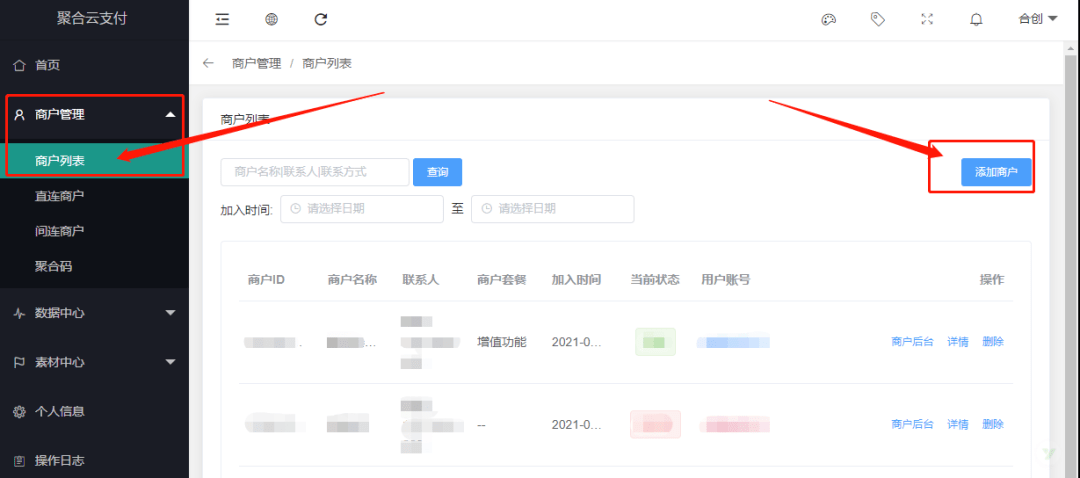Click the 查询 search button
This screenshot has height=478, width=1080.
(x=437, y=172)
